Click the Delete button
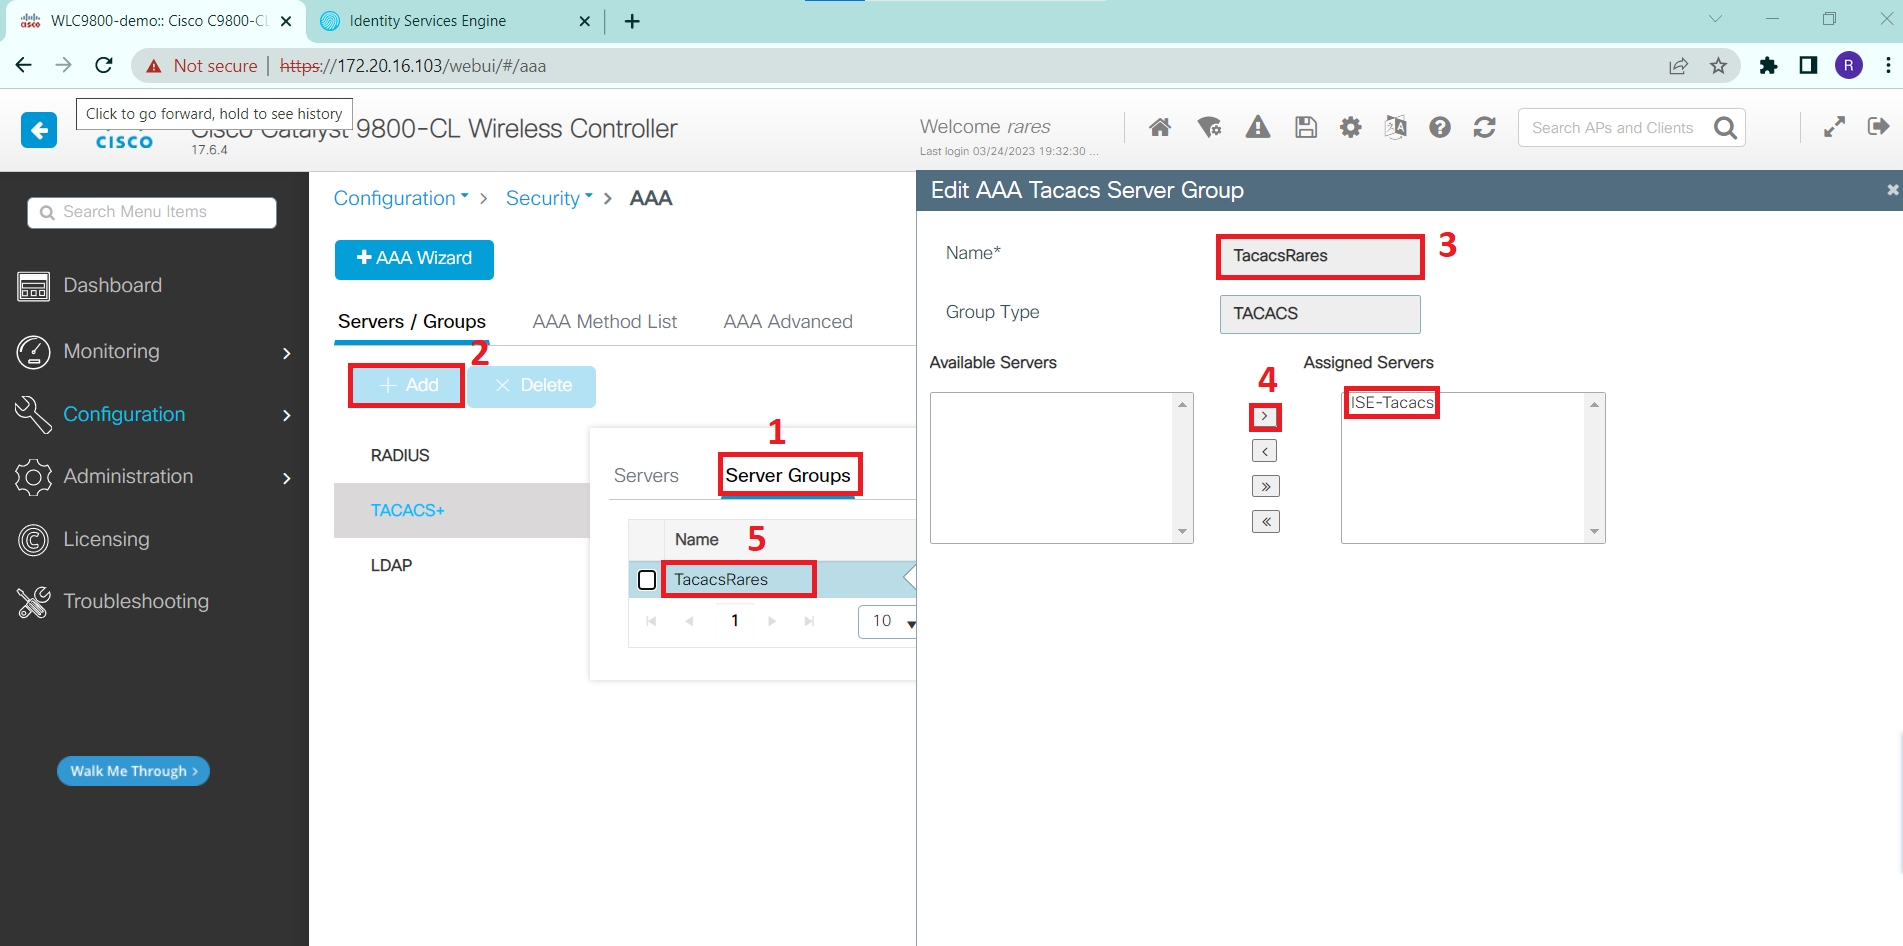The height and width of the screenshot is (946, 1903). 532,386
